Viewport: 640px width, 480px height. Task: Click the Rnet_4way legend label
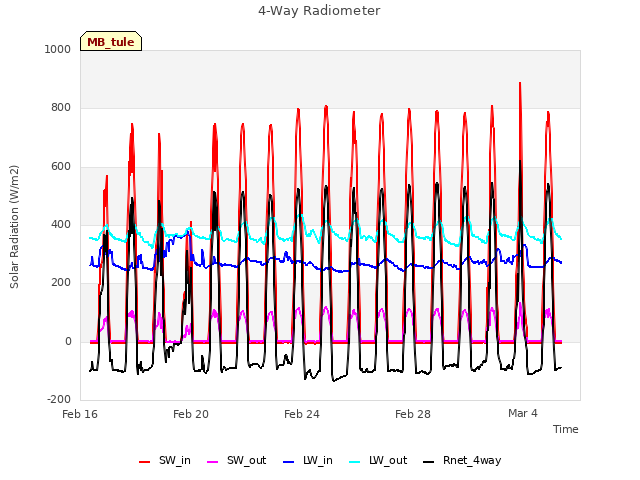click(x=472, y=461)
